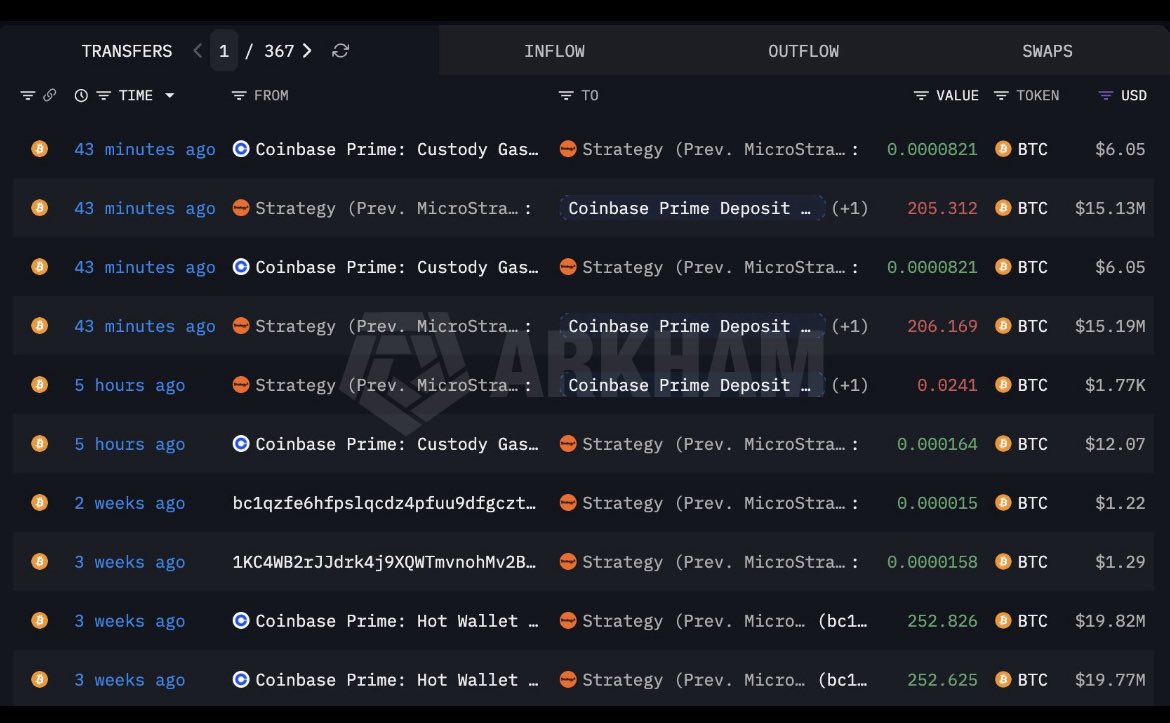Click the USD amount $15.13M
1170x723 pixels.
coord(1110,208)
